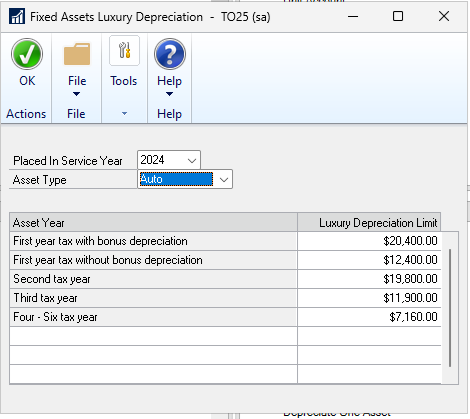Click the Fixed Assets app icon in title bar
The height and width of the screenshot is (419, 470).
(x=17, y=16)
